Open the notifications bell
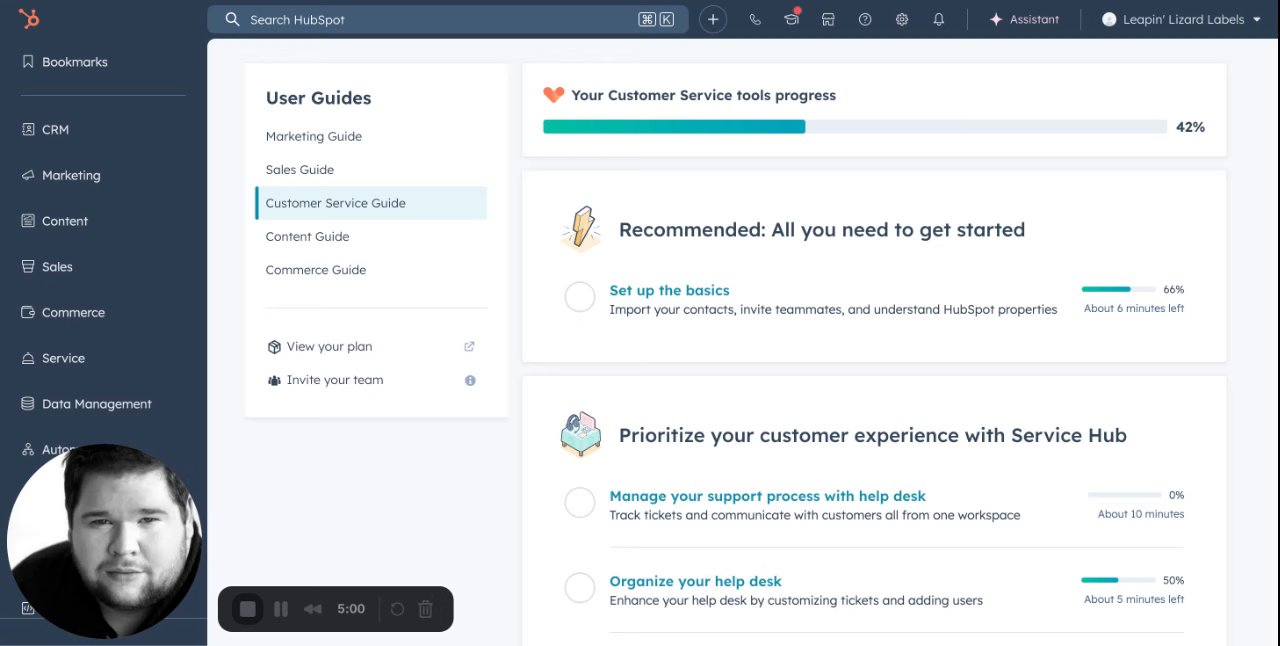 click(938, 19)
